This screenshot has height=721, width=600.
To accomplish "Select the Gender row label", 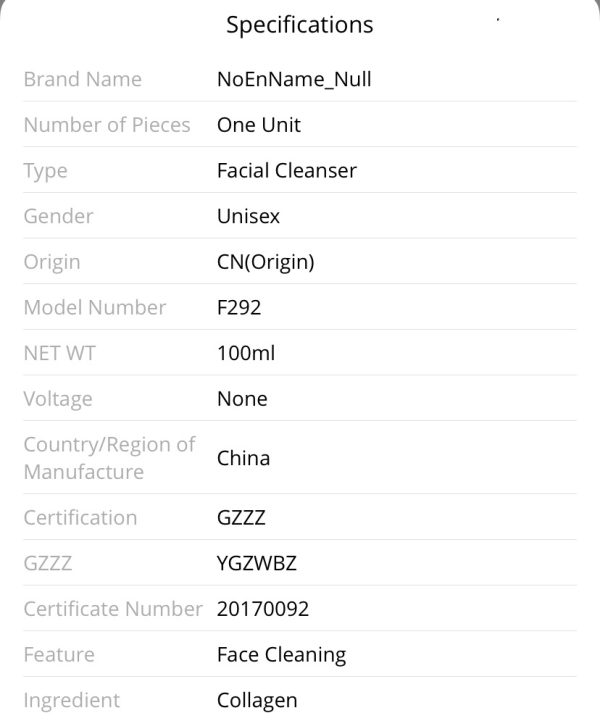I will point(58,216).
